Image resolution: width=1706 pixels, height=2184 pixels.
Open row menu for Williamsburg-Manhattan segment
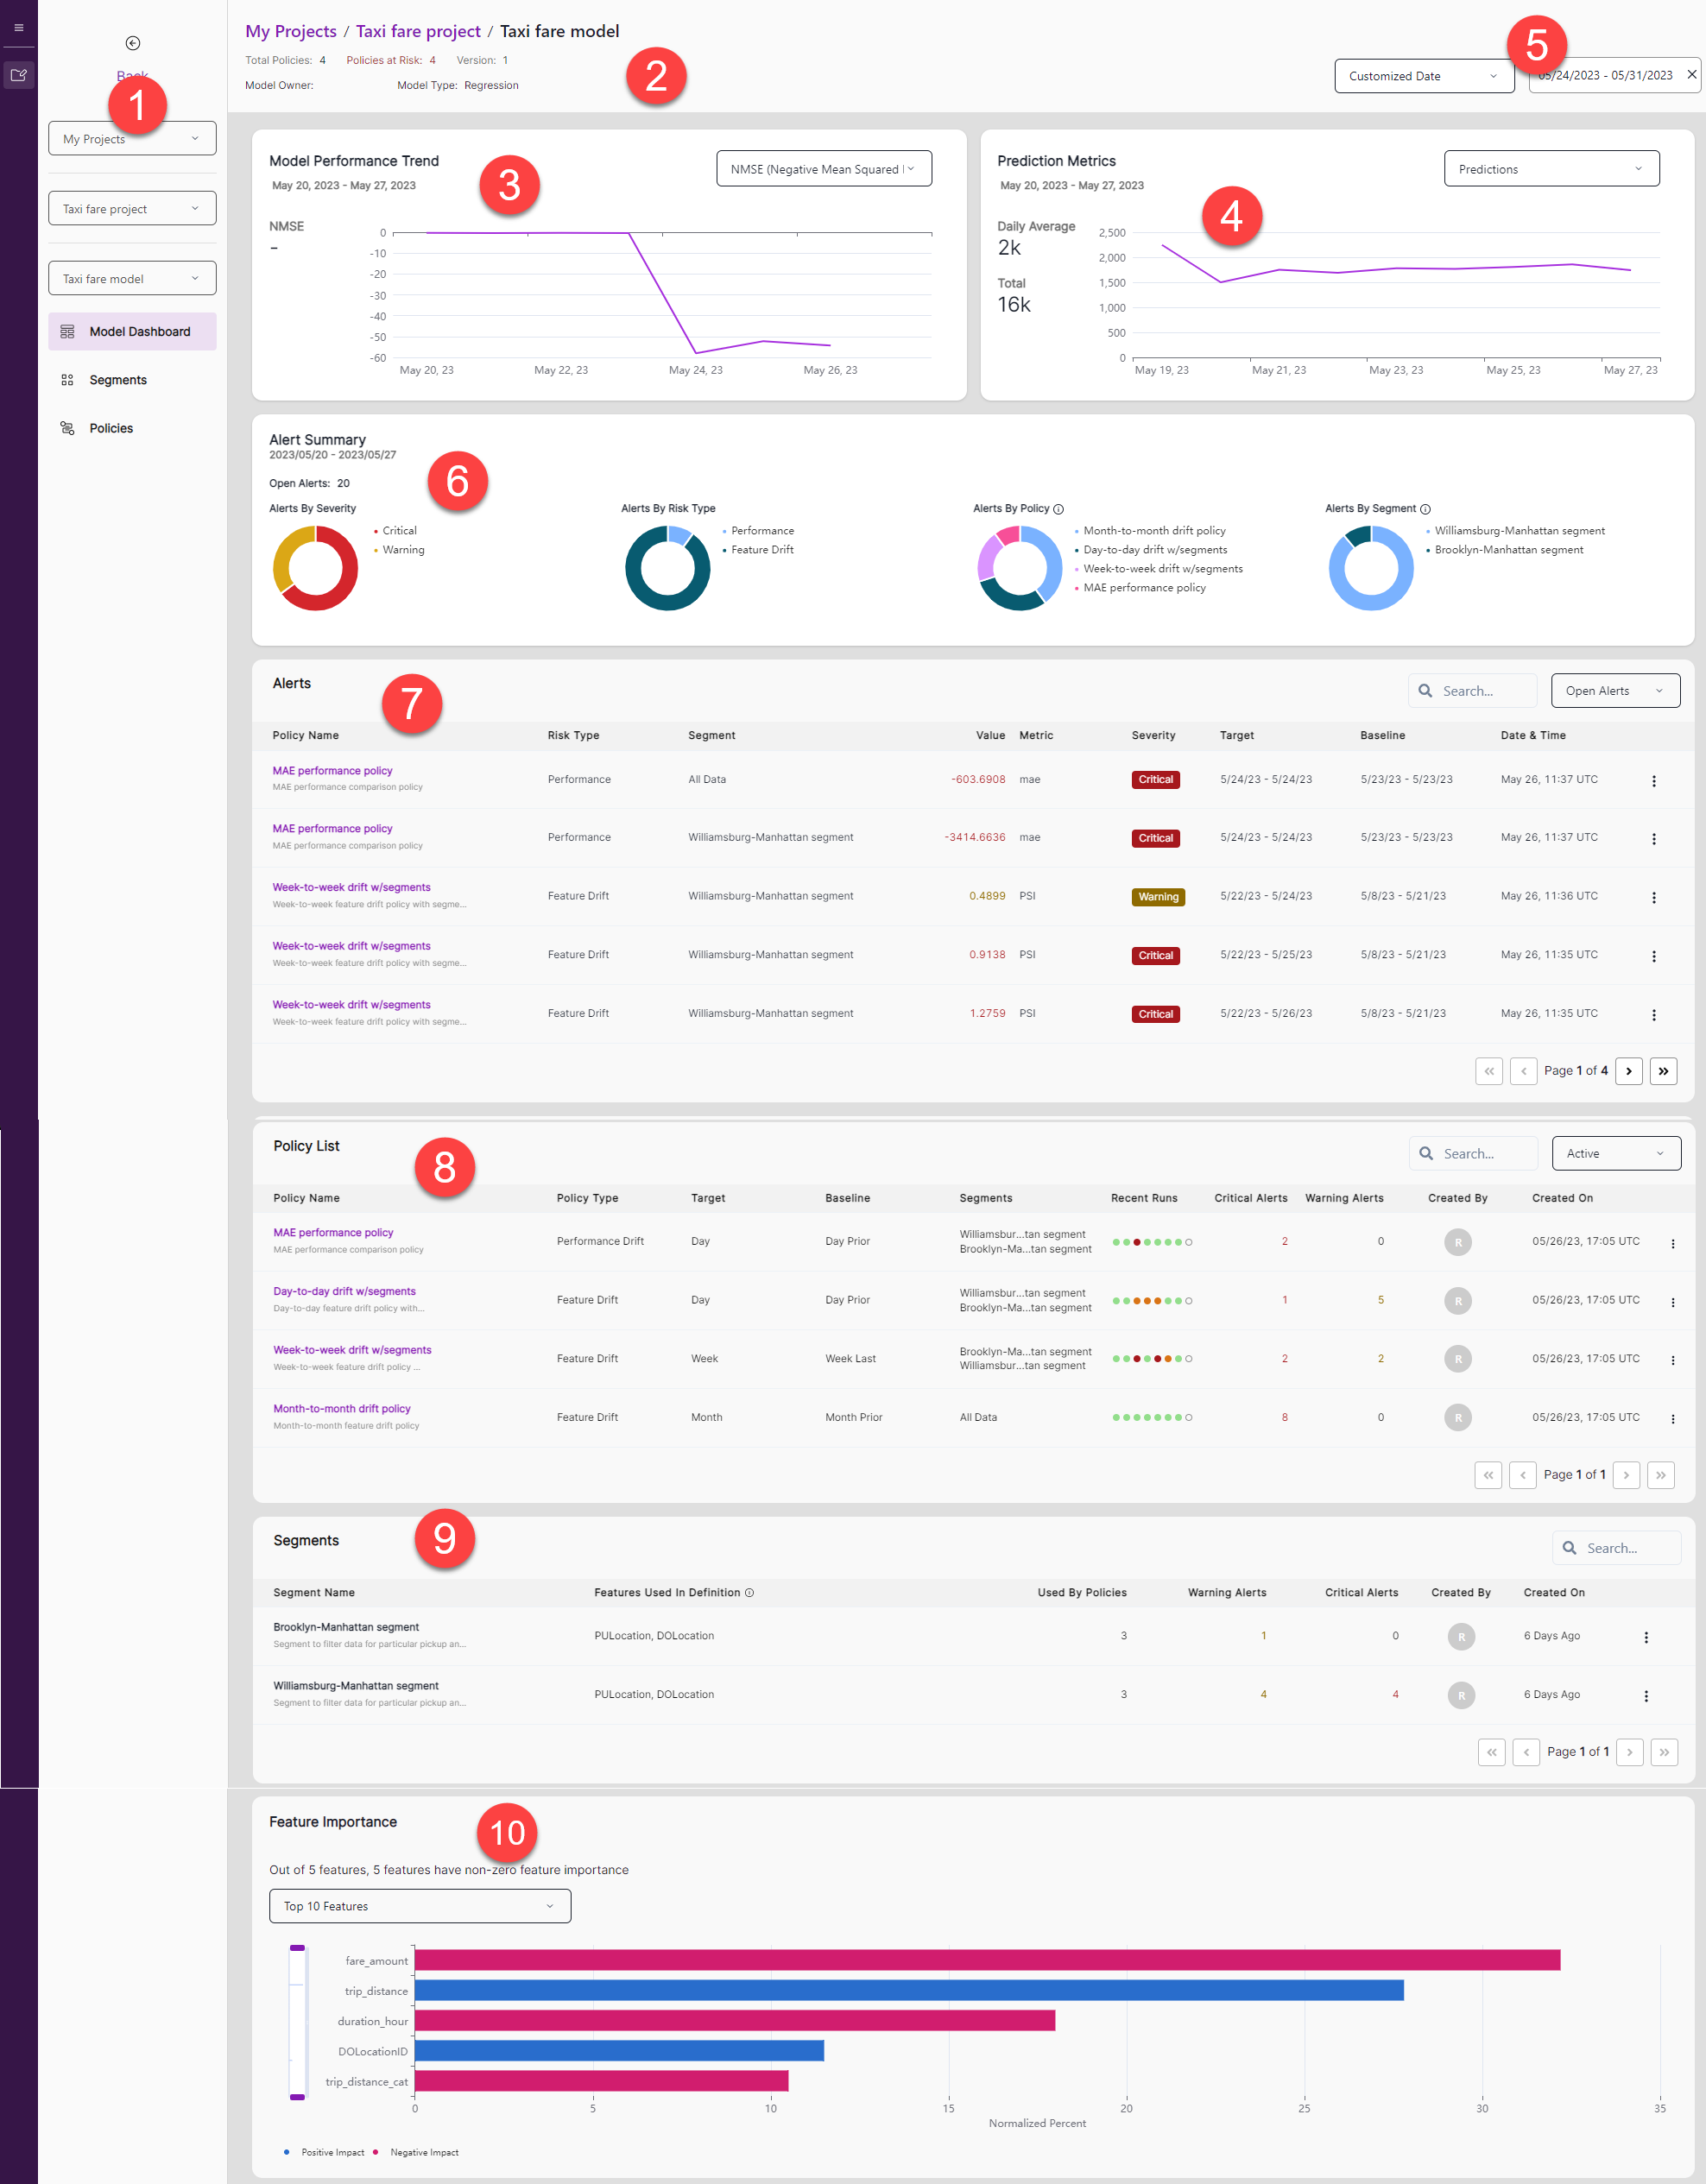point(1646,1696)
